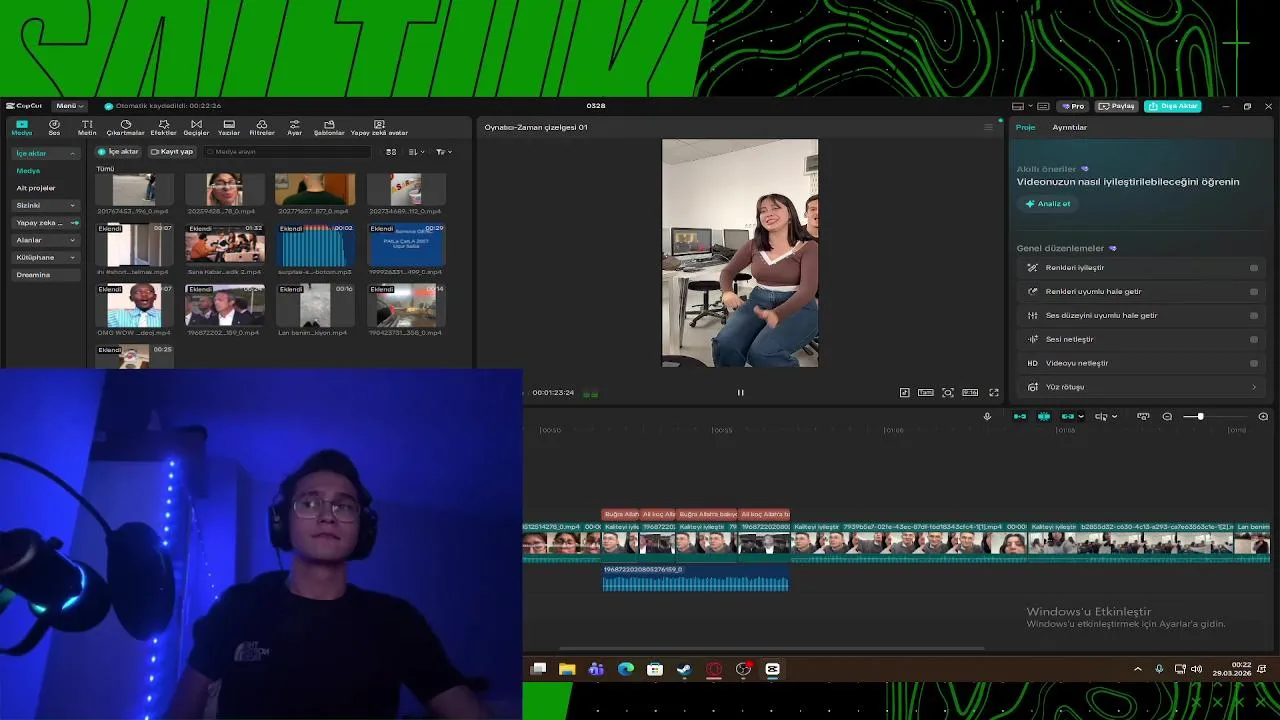The width and height of the screenshot is (1280, 720).
Task: Open the Filtreler filters tab
Action: (x=261, y=127)
